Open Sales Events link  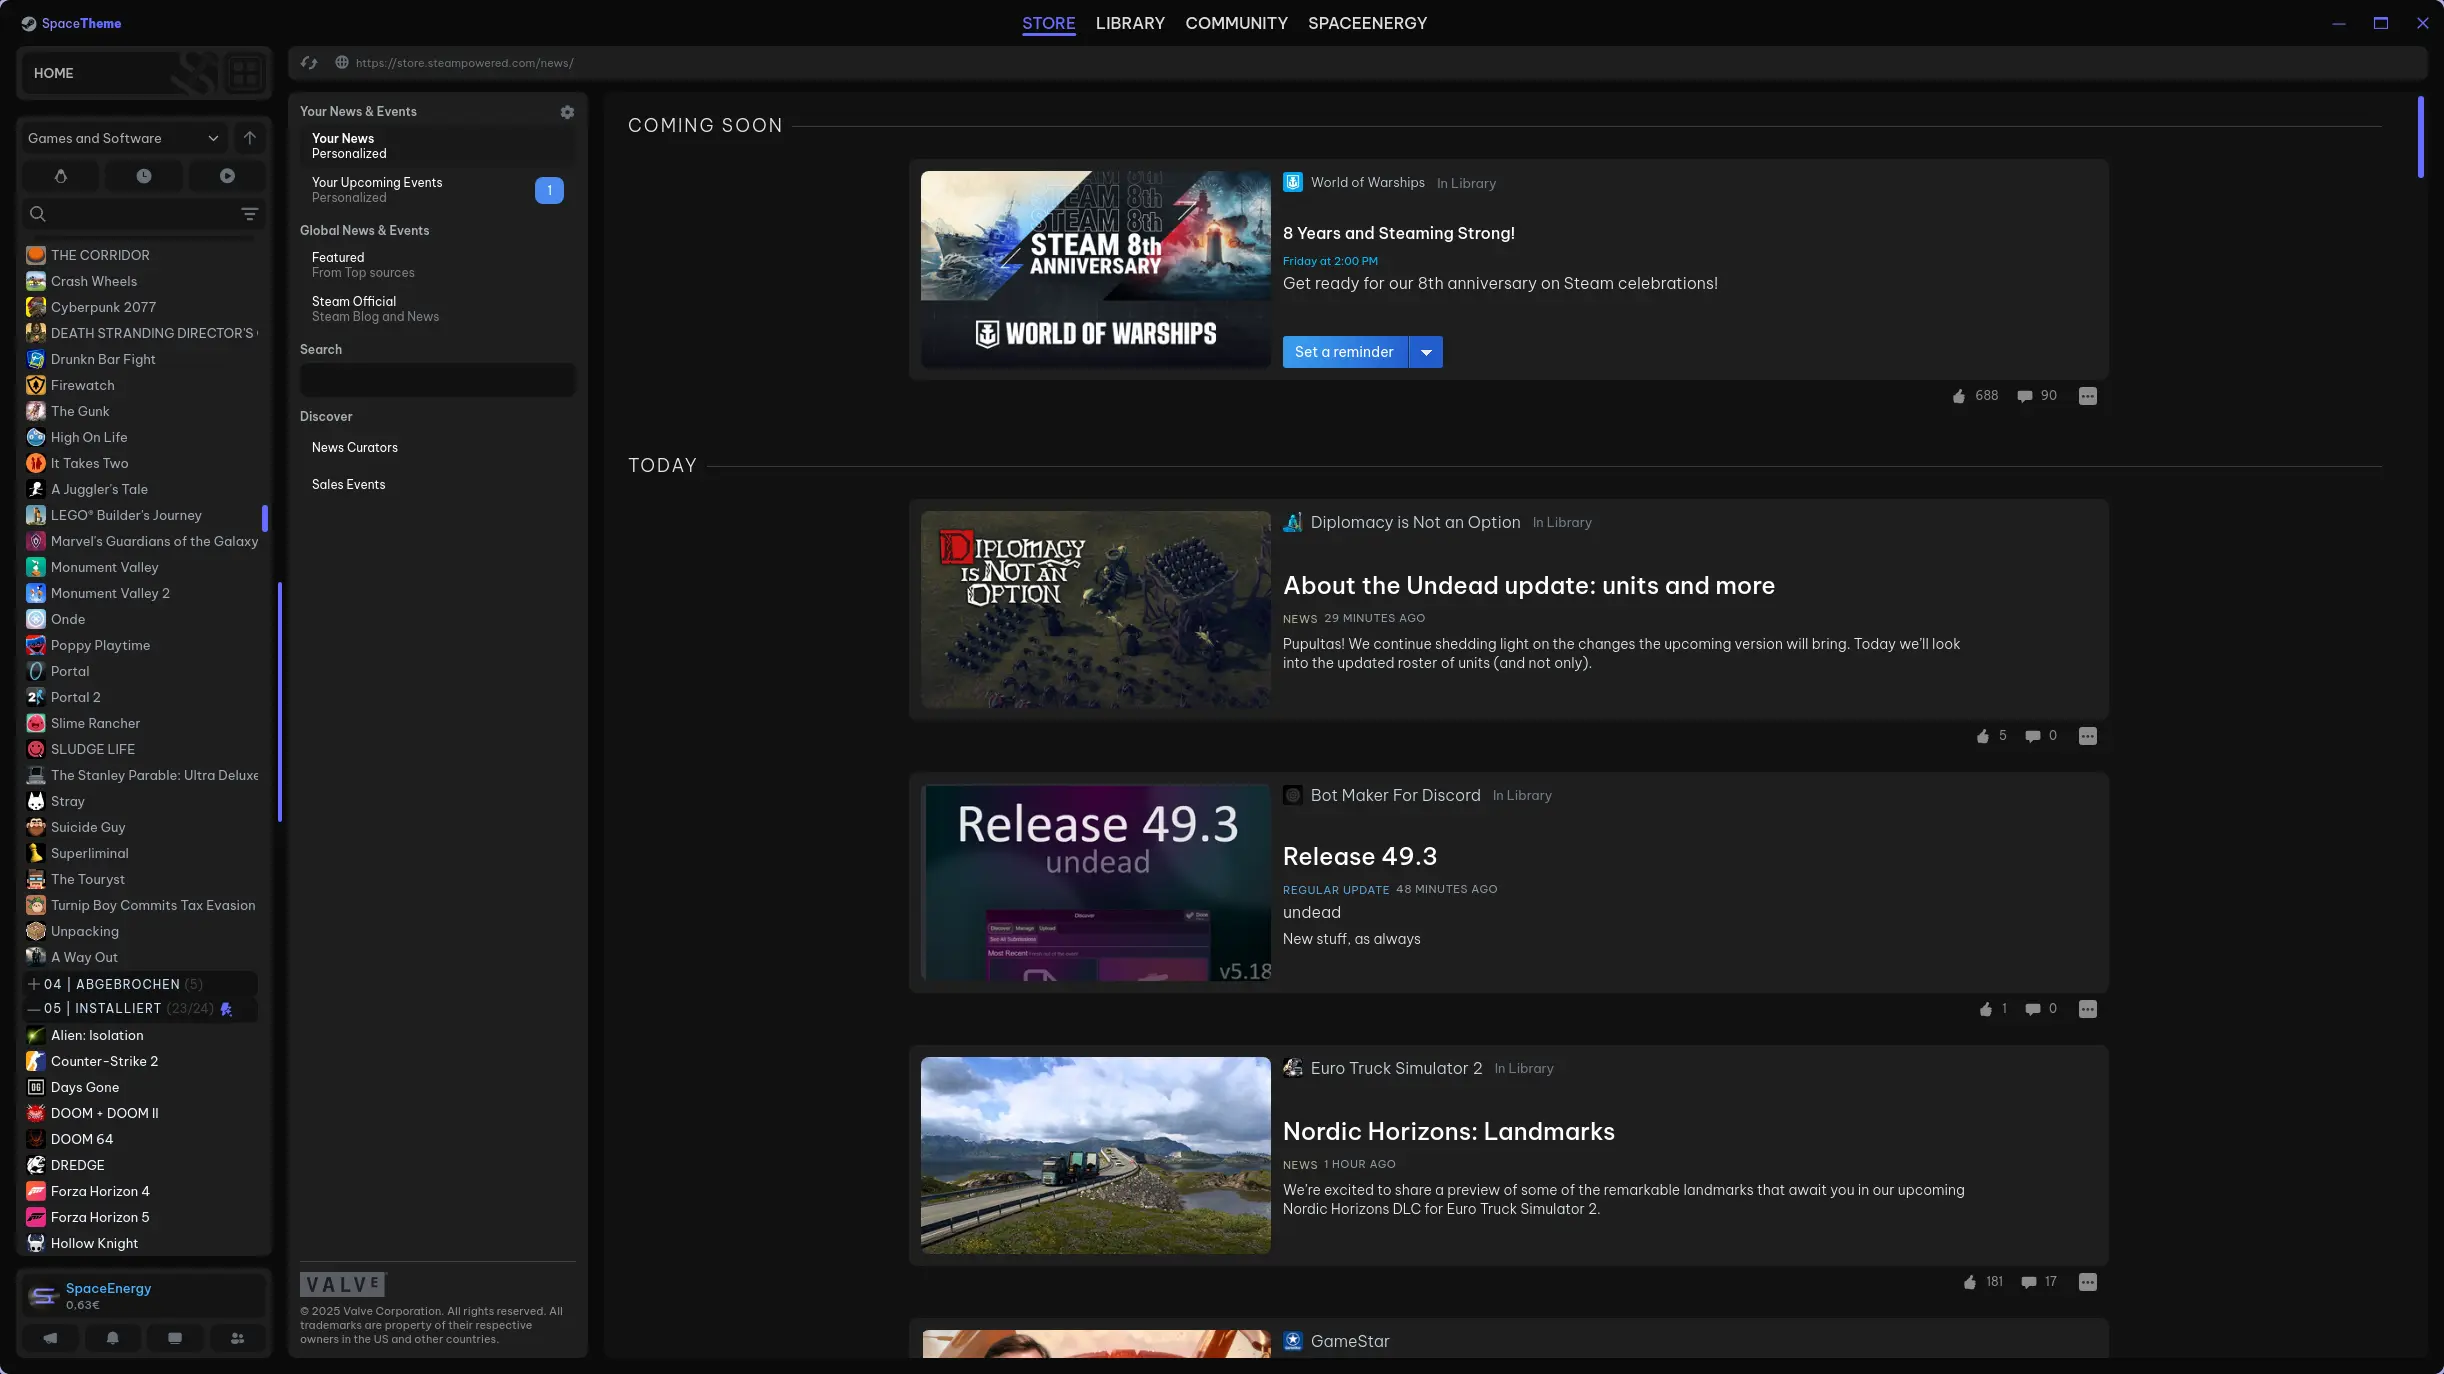(348, 485)
